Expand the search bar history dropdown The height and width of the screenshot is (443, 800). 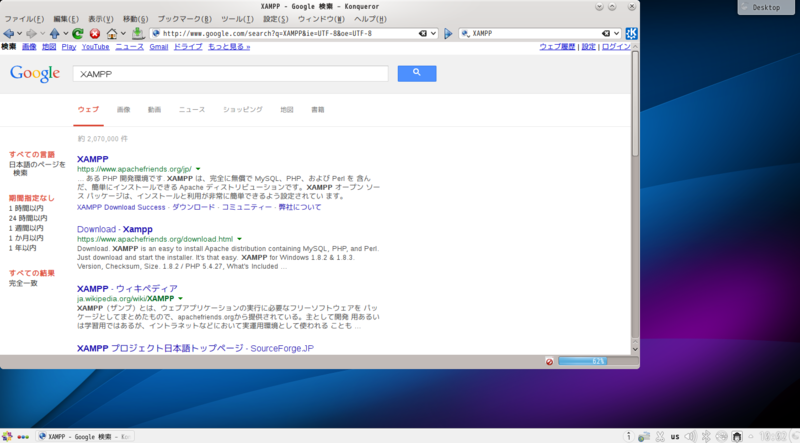pos(616,34)
